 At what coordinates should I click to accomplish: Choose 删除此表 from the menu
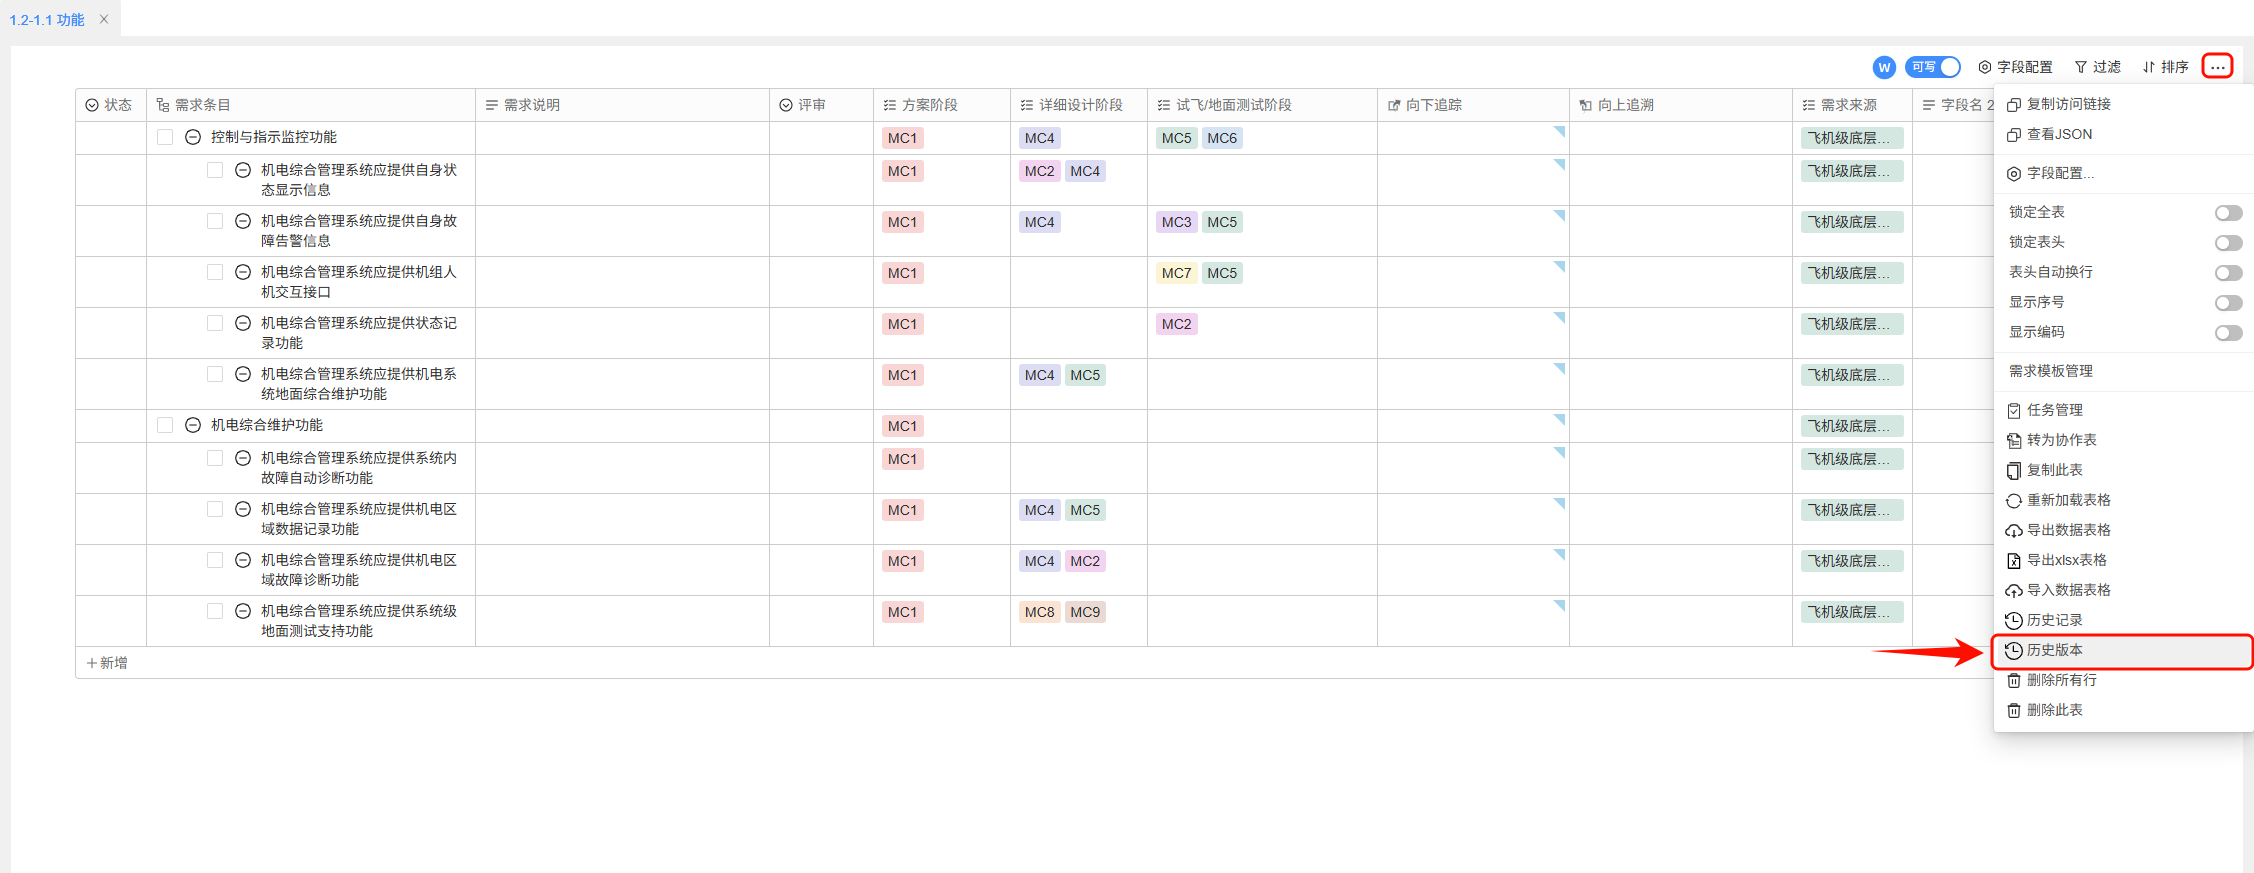click(2122, 710)
